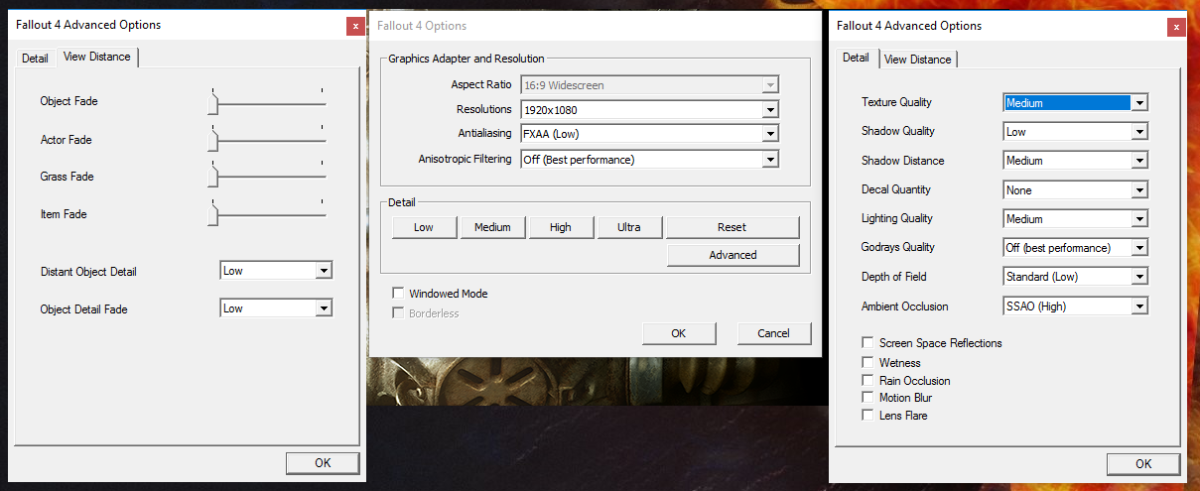This screenshot has height=491, width=1200.
Task: Open the Distant Object Detail dropdown
Action: [323, 271]
